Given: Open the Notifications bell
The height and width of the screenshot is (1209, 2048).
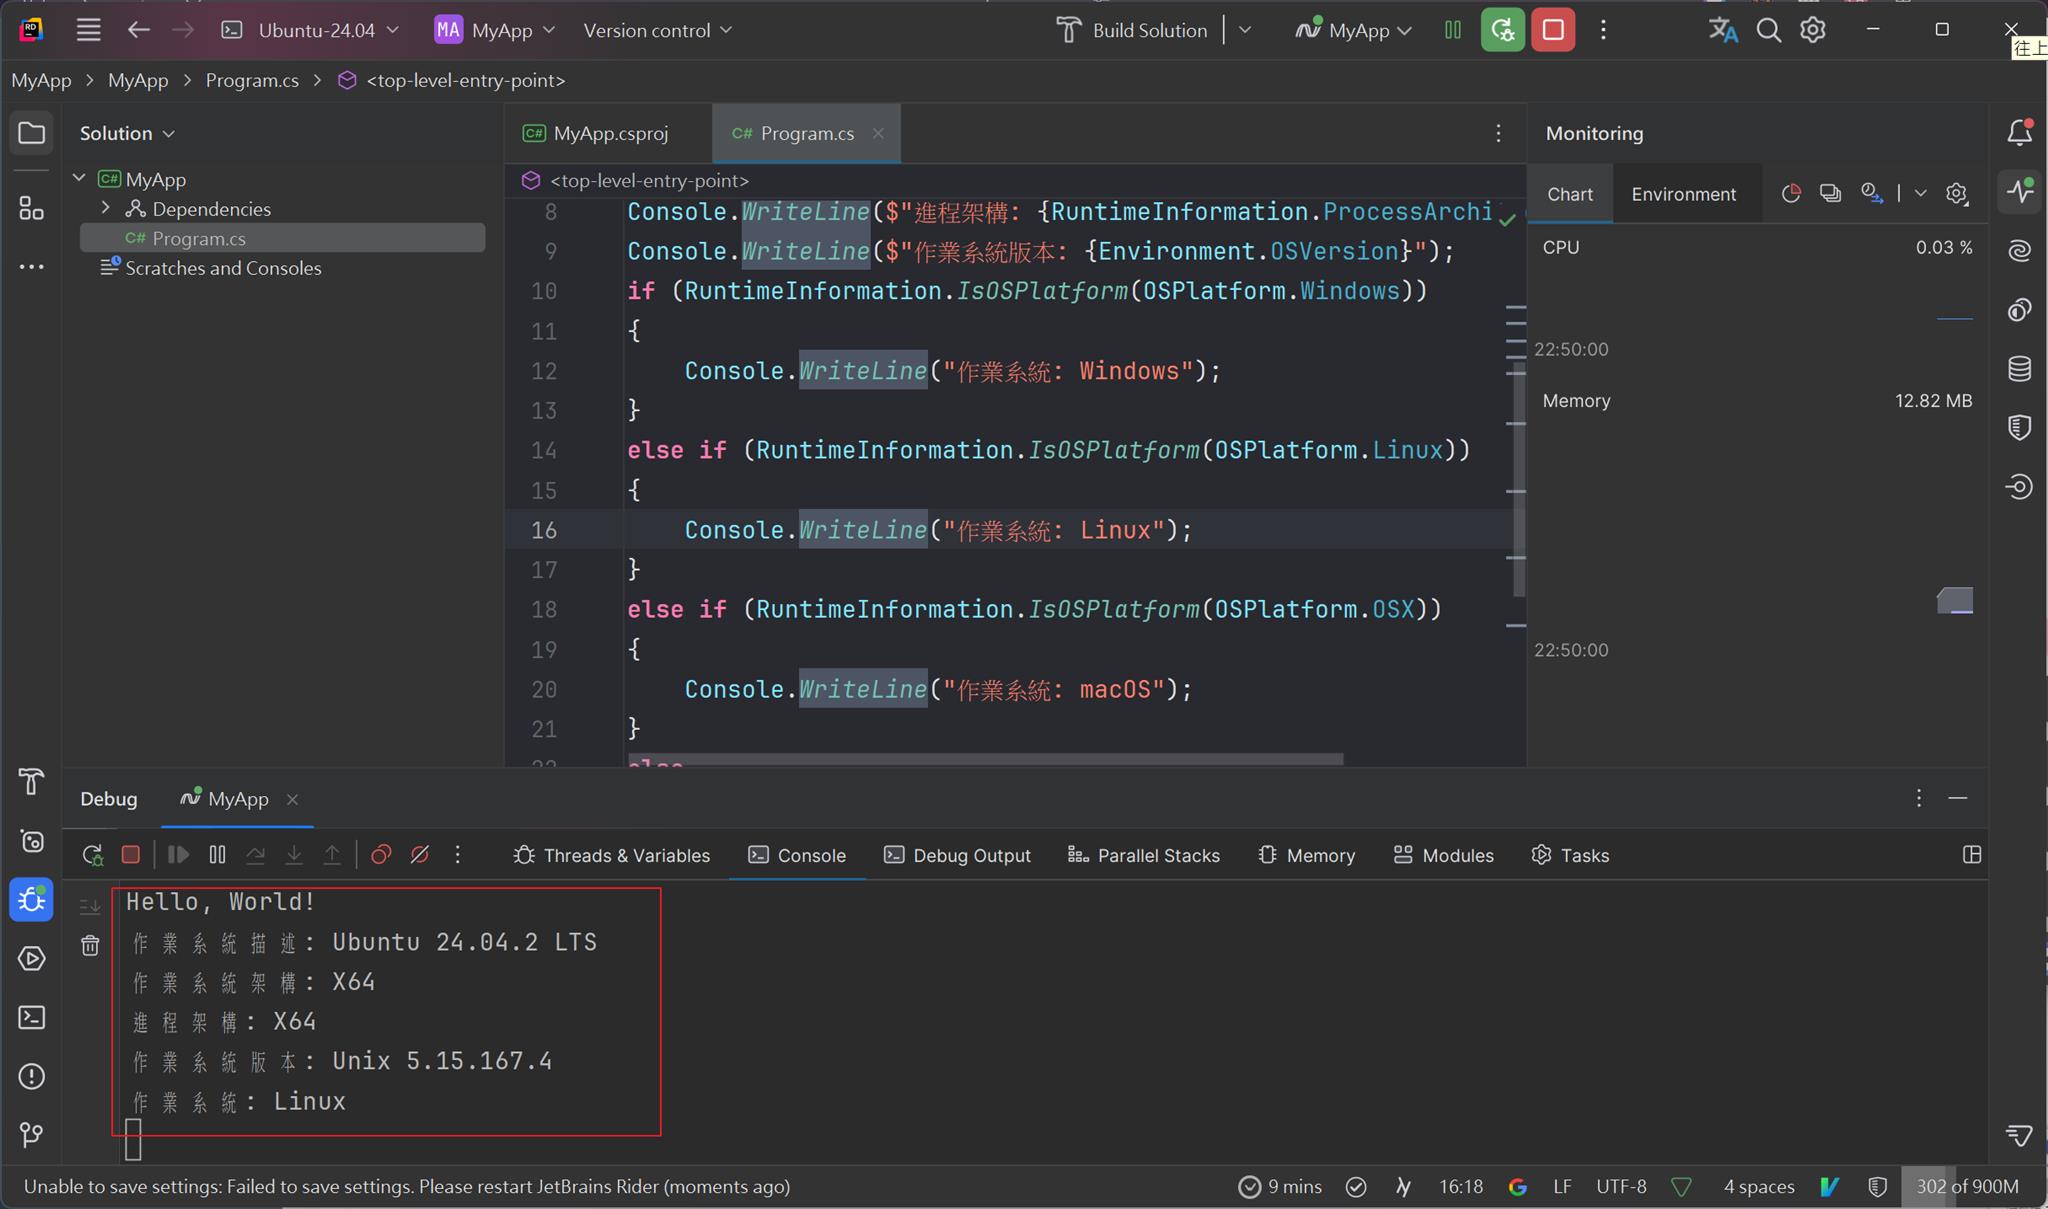Looking at the screenshot, I should click(x=2019, y=131).
